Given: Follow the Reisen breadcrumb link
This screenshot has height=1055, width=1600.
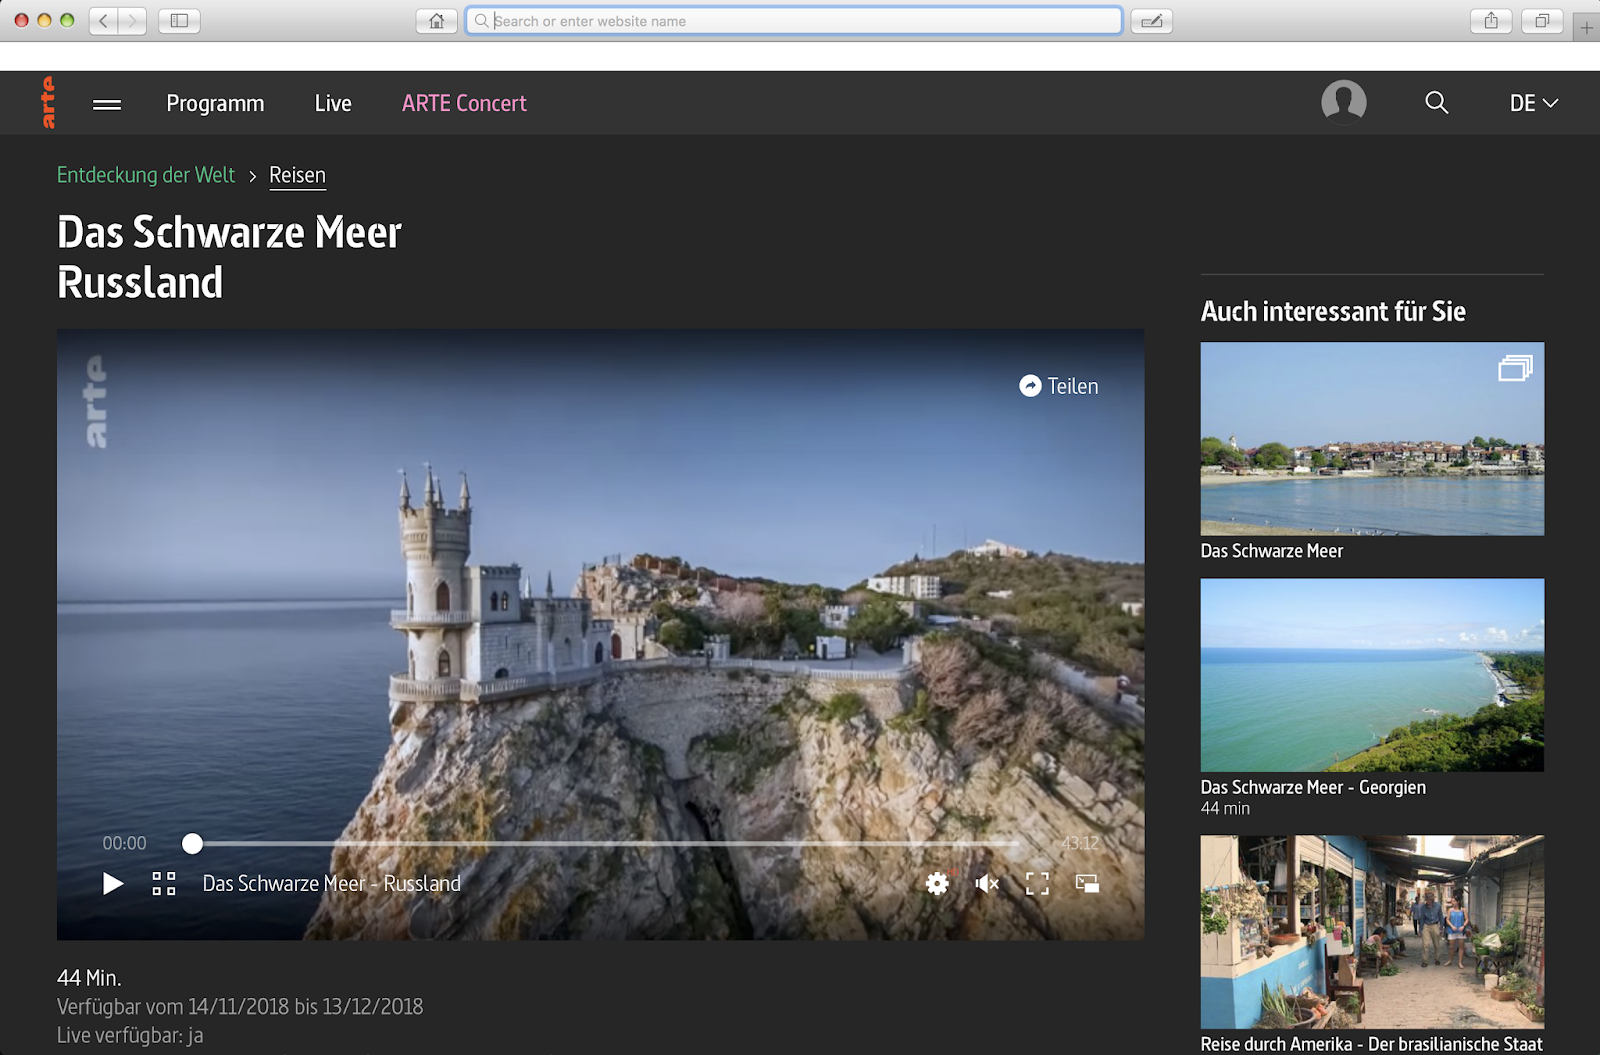Looking at the screenshot, I should [297, 175].
